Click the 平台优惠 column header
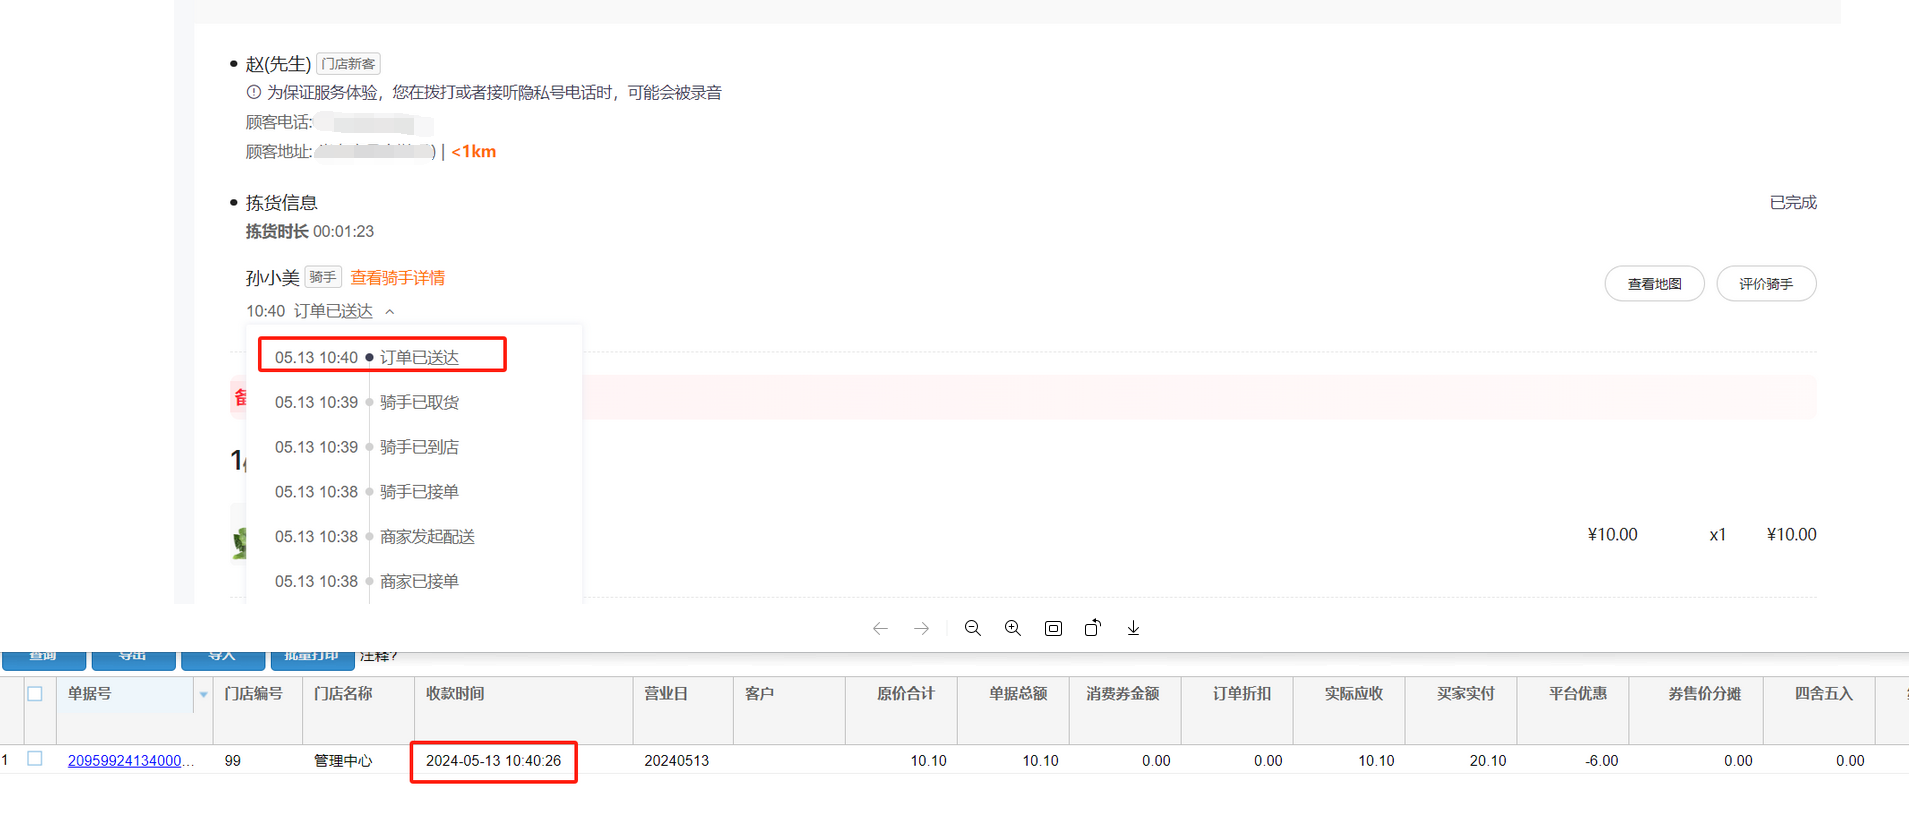This screenshot has height=821, width=1909. (1578, 694)
